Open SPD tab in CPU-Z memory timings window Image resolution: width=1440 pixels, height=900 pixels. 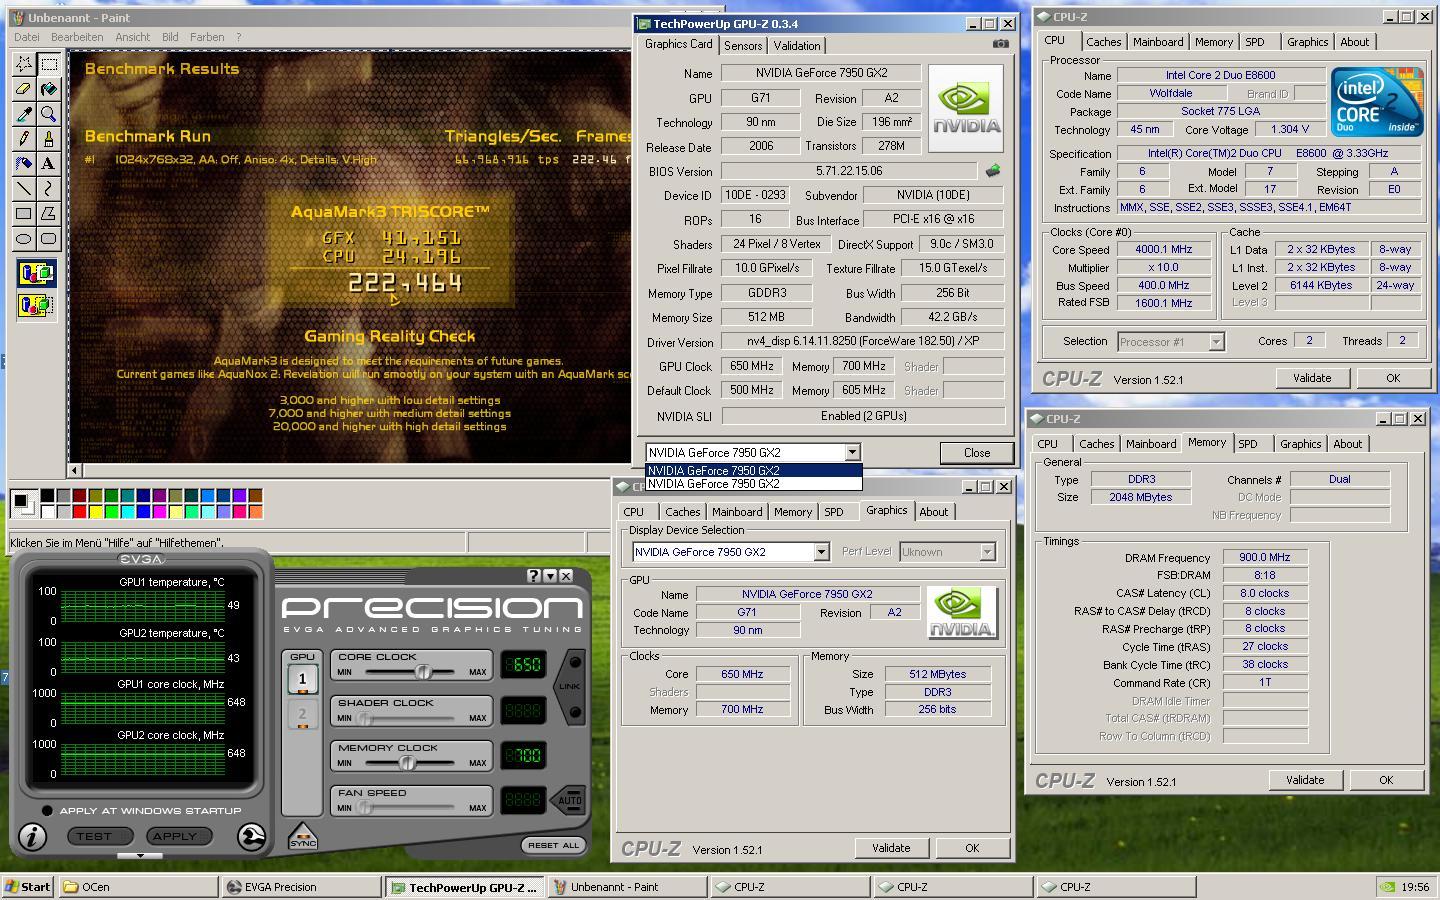coord(1248,444)
